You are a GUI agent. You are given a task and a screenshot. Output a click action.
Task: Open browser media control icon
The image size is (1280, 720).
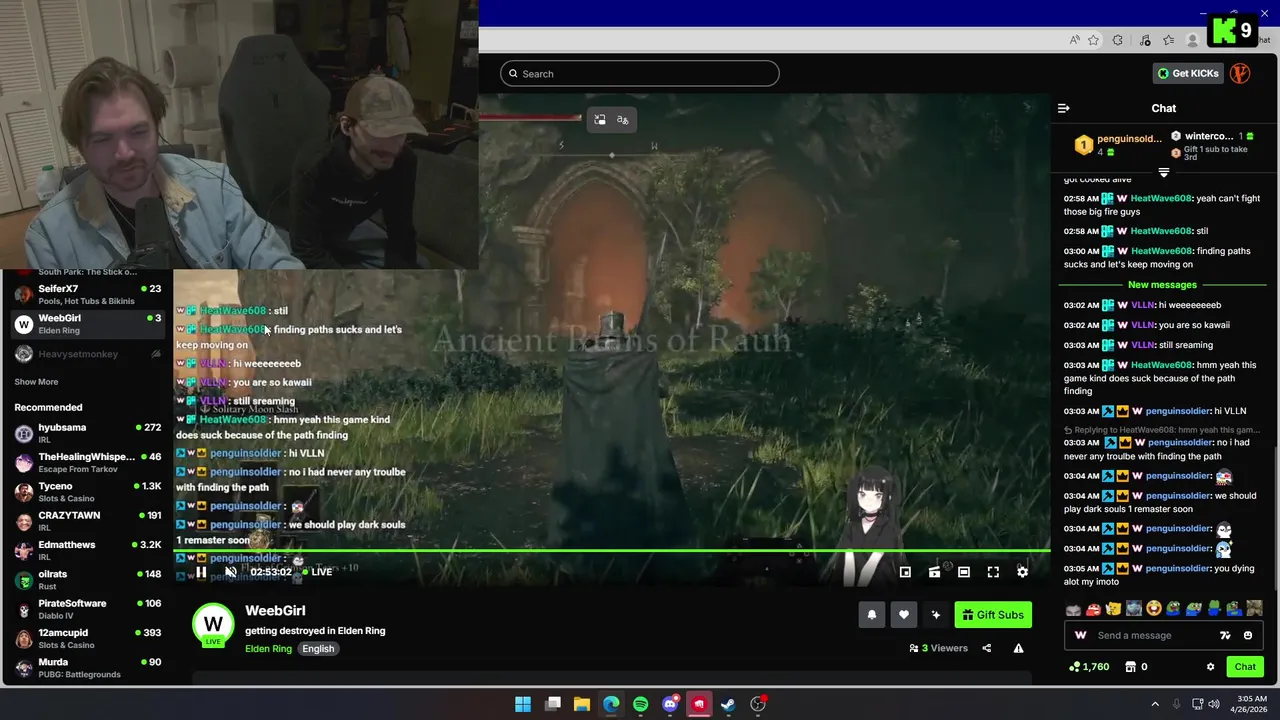pyautogui.click(x=1145, y=40)
